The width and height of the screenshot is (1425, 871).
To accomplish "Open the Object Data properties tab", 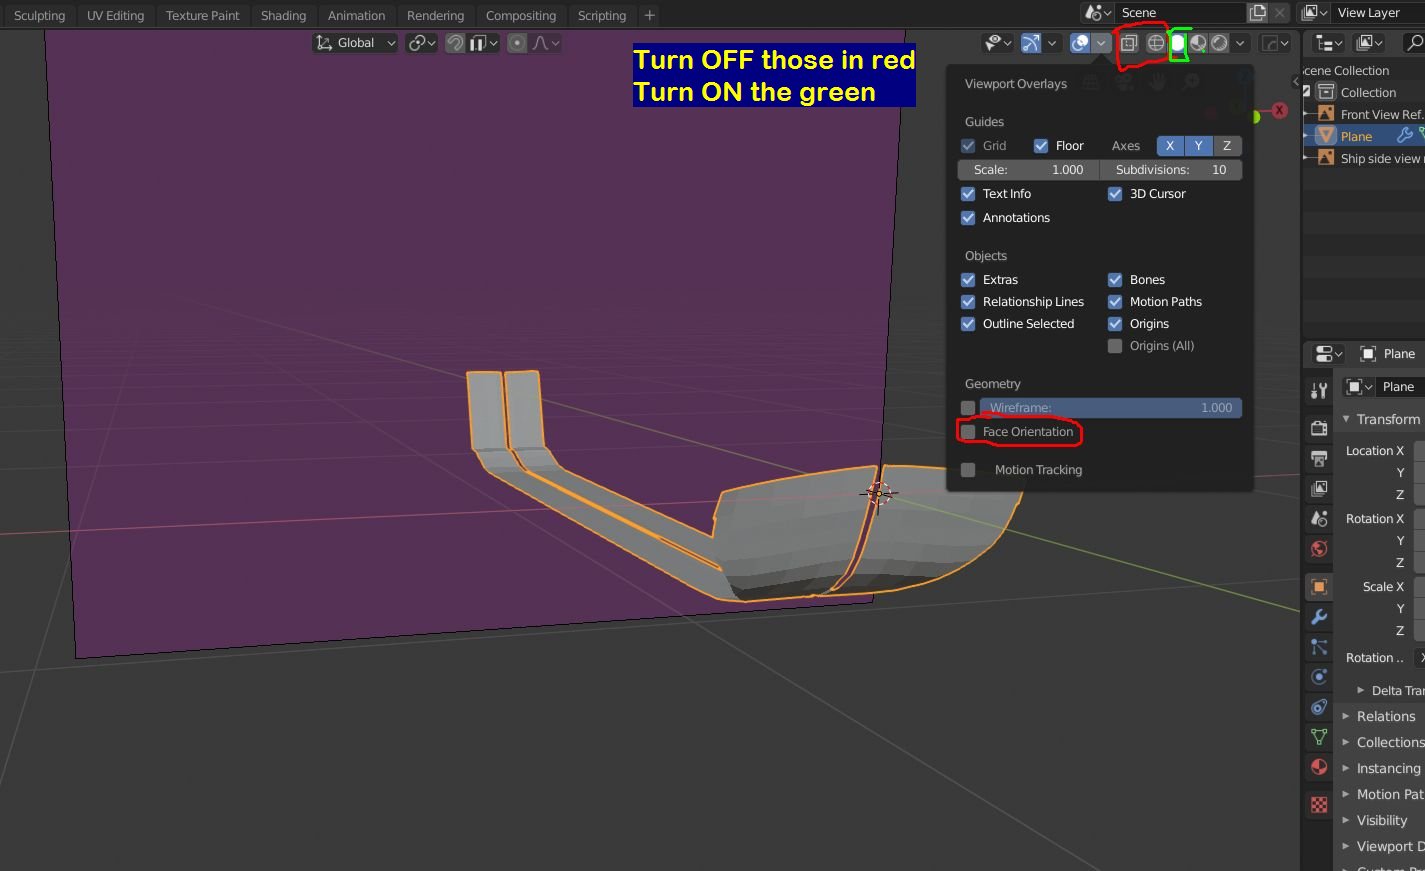I will click(x=1319, y=737).
